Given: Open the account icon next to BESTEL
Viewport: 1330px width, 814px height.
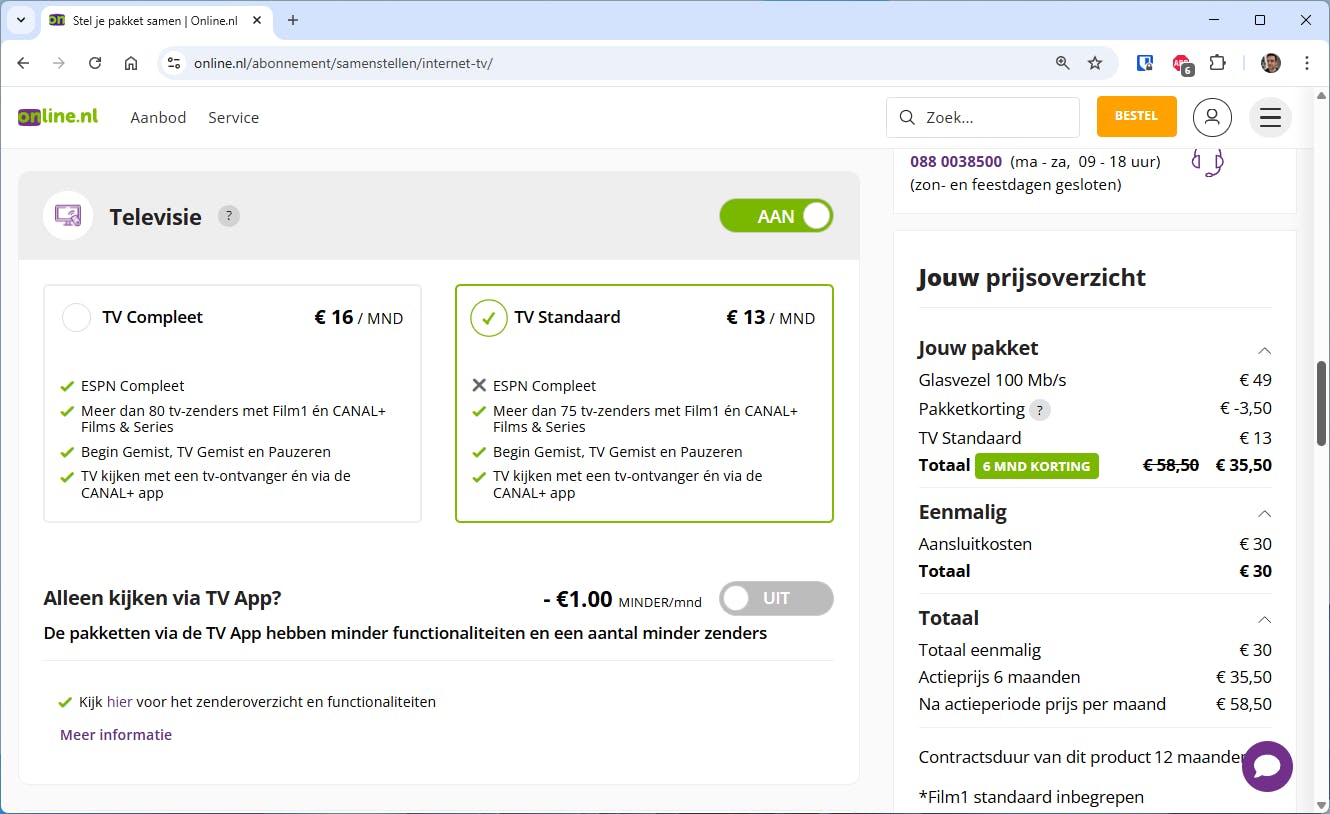Looking at the screenshot, I should 1212,117.
